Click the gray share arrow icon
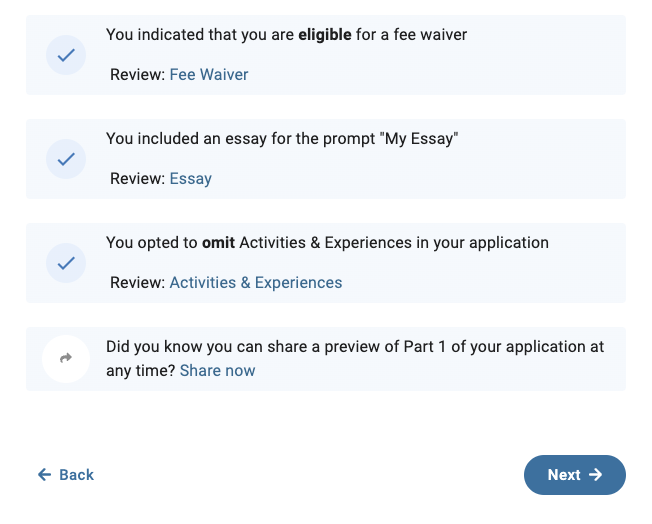Screen dimensions: 652x524 (x=66, y=358)
